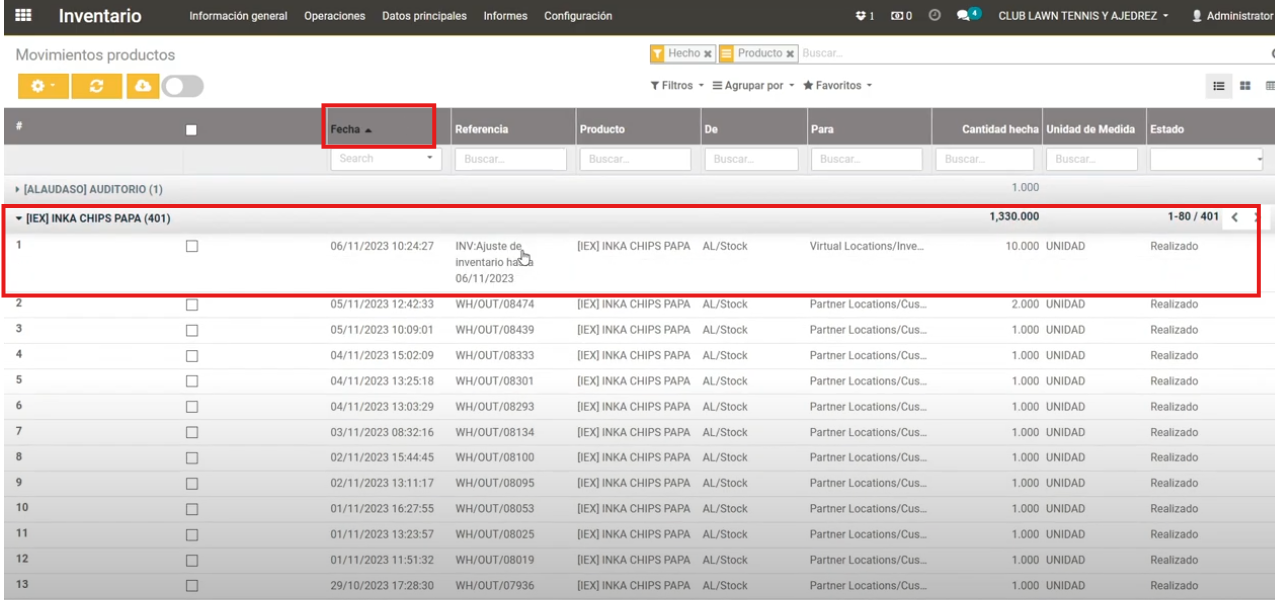Image resolution: width=1275 pixels, height=600 pixels.
Task: Open the conversations icon with badge 4
Action: coord(964,16)
